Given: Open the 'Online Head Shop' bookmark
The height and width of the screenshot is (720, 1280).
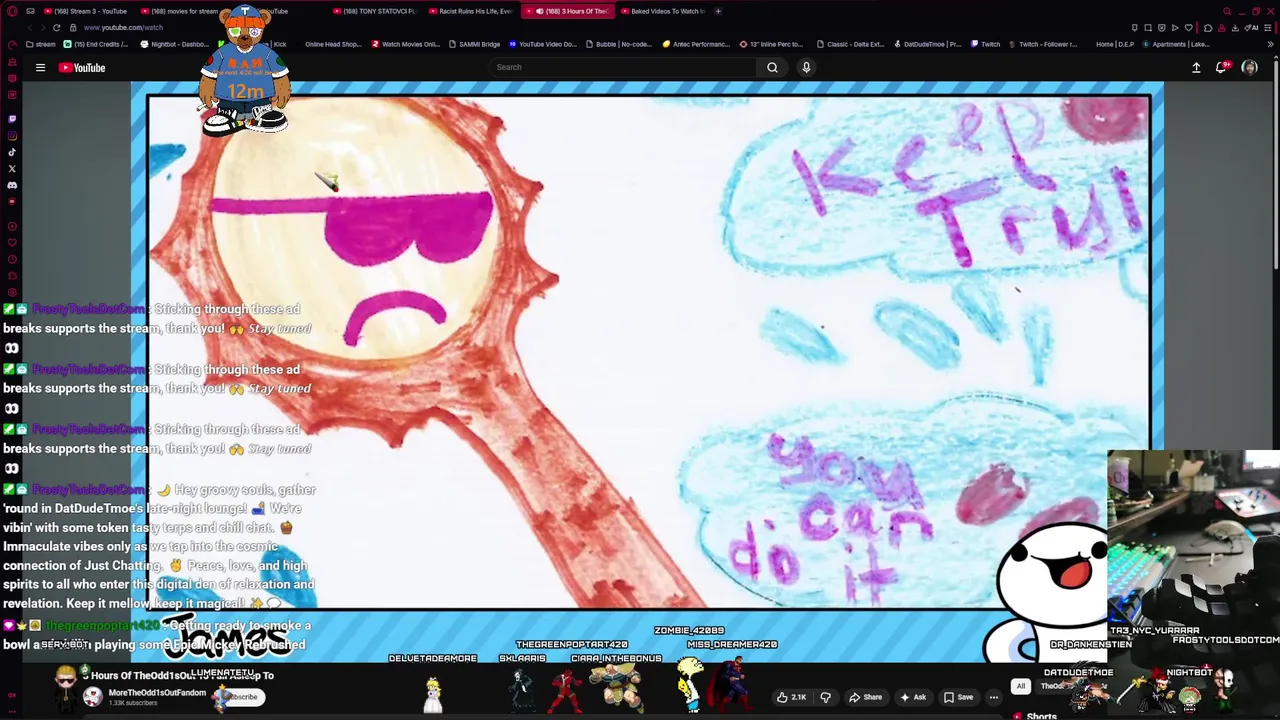Looking at the screenshot, I should point(332,44).
